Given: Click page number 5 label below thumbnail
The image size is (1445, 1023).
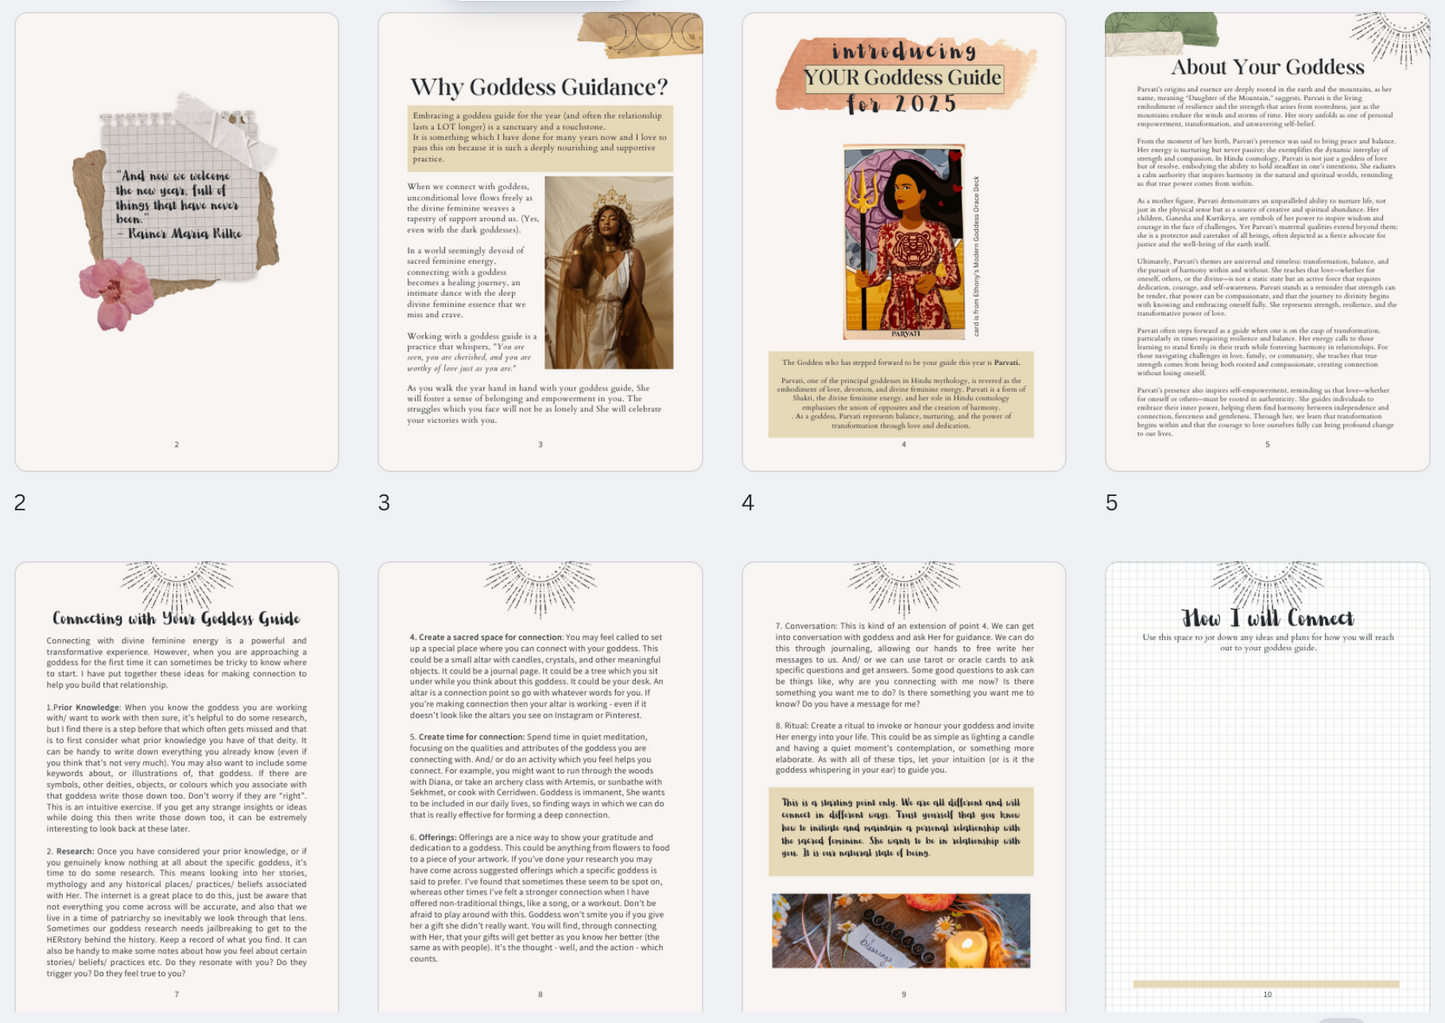Looking at the screenshot, I should coord(1111,503).
